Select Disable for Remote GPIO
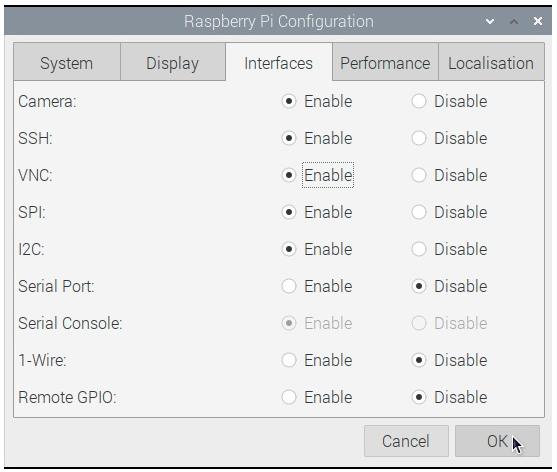Screen dimensions: 557x472 coord(419,397)
